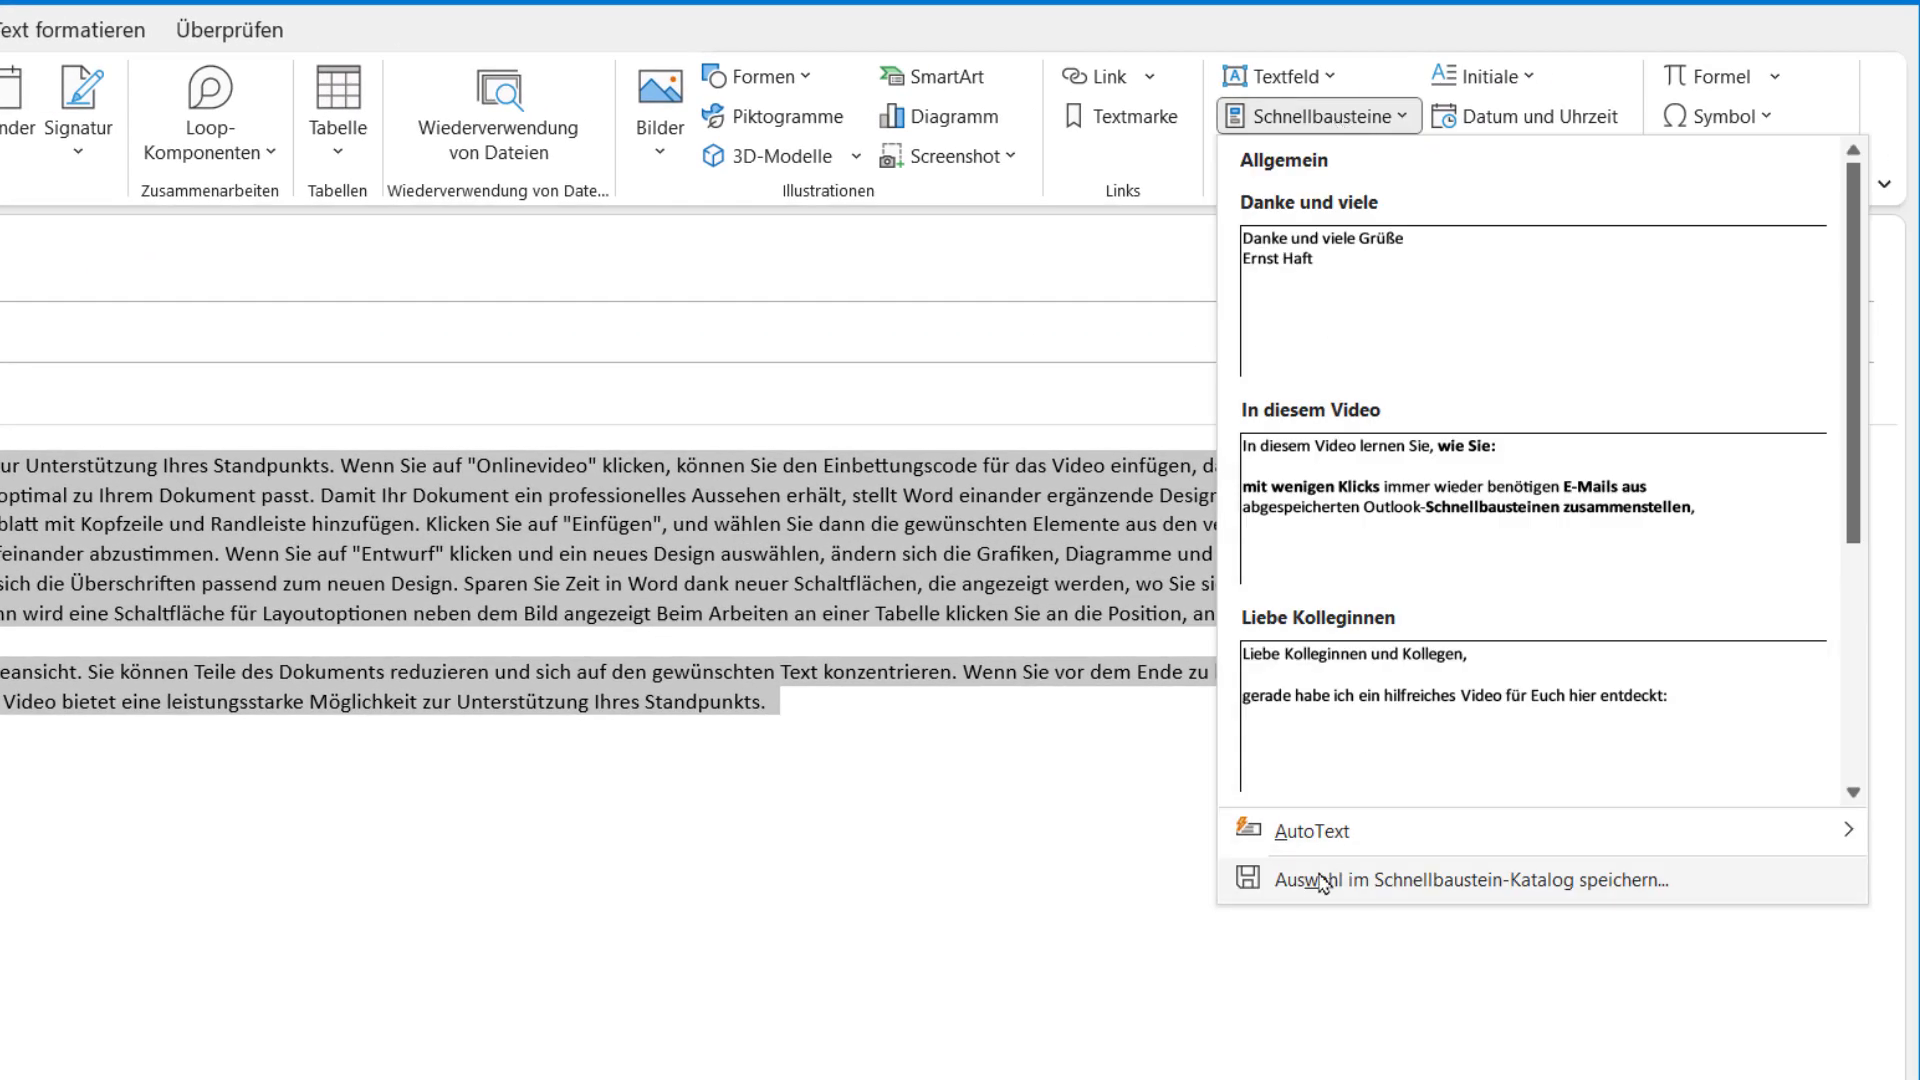
Task: Select the Signatur tool
Action: pyautogui.click(x=79, y=110)
